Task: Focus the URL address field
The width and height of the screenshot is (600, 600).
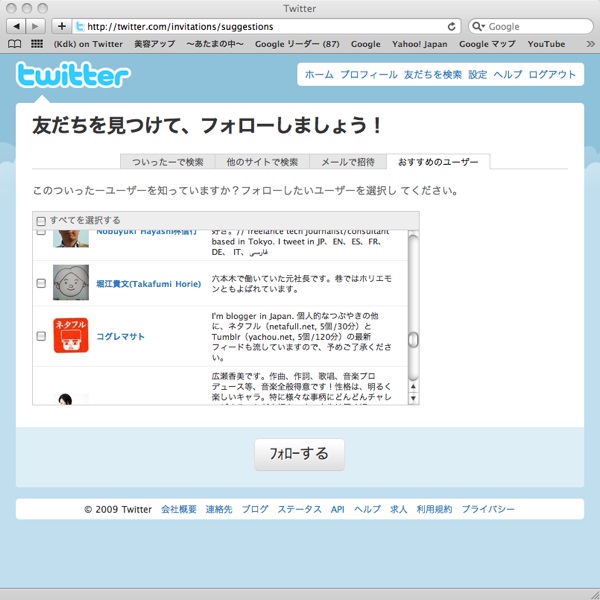Action: click(266, 26)
